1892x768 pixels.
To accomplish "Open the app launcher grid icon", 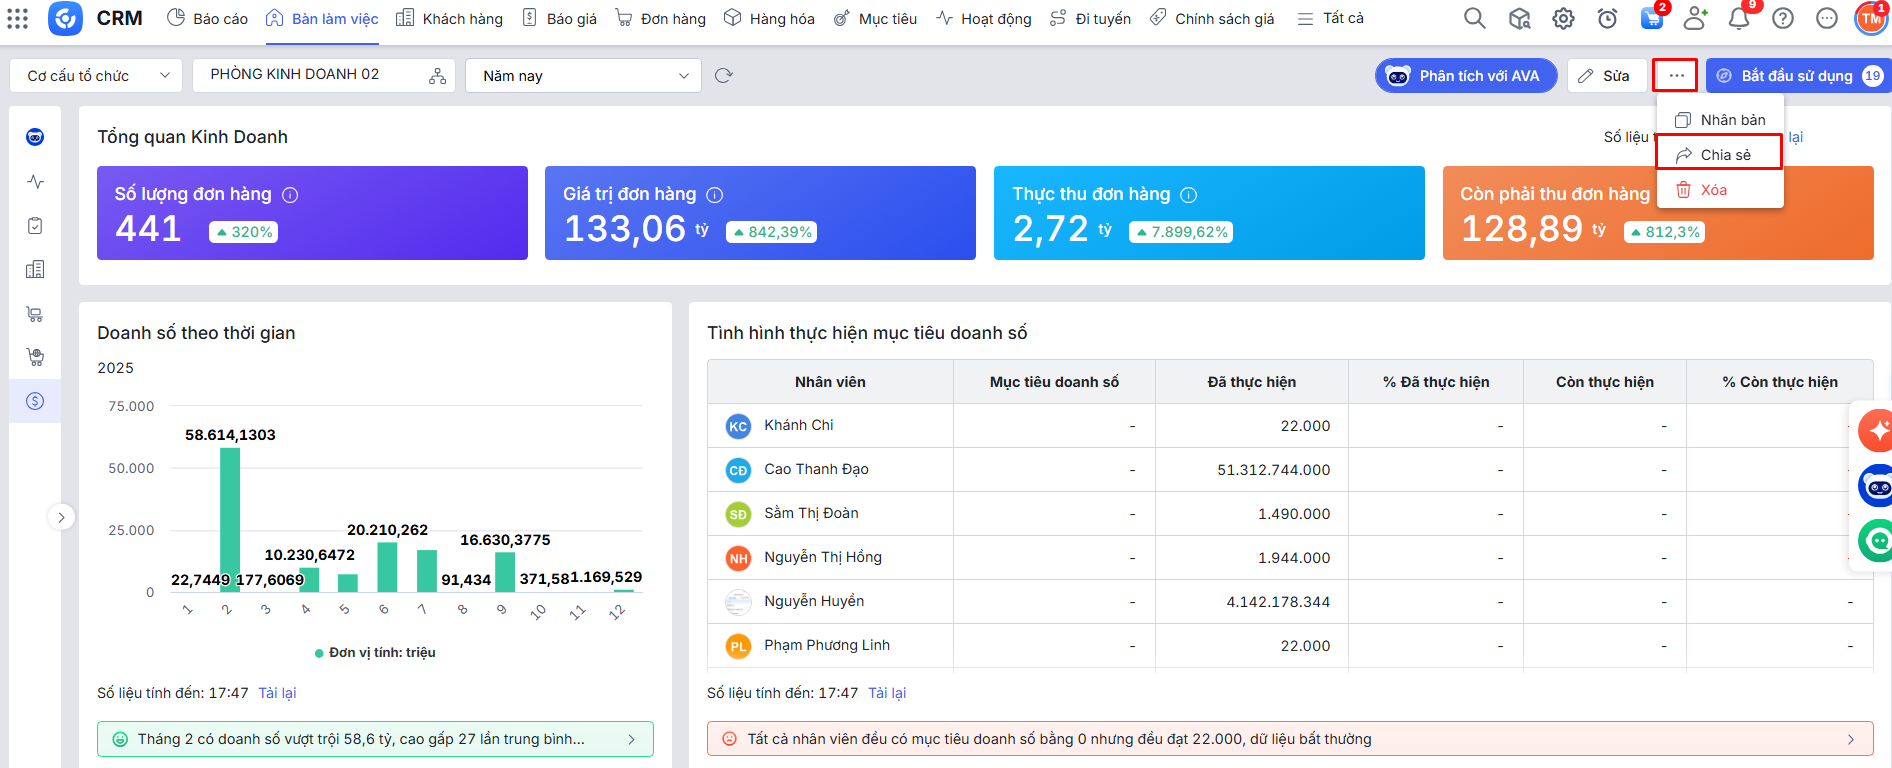I will click(18, 18).
